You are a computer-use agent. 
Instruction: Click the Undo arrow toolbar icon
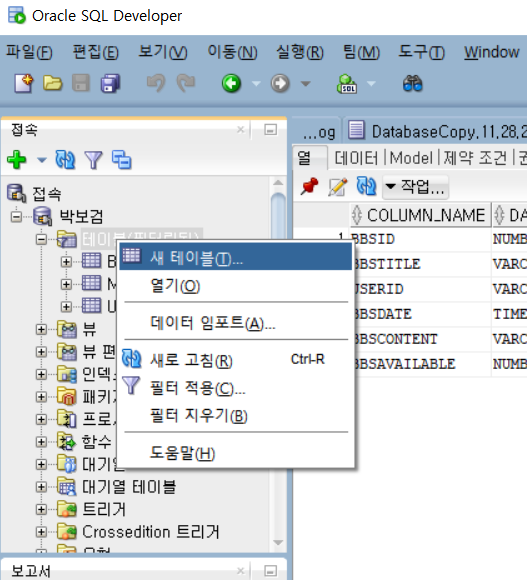click(x=156, y=83)
